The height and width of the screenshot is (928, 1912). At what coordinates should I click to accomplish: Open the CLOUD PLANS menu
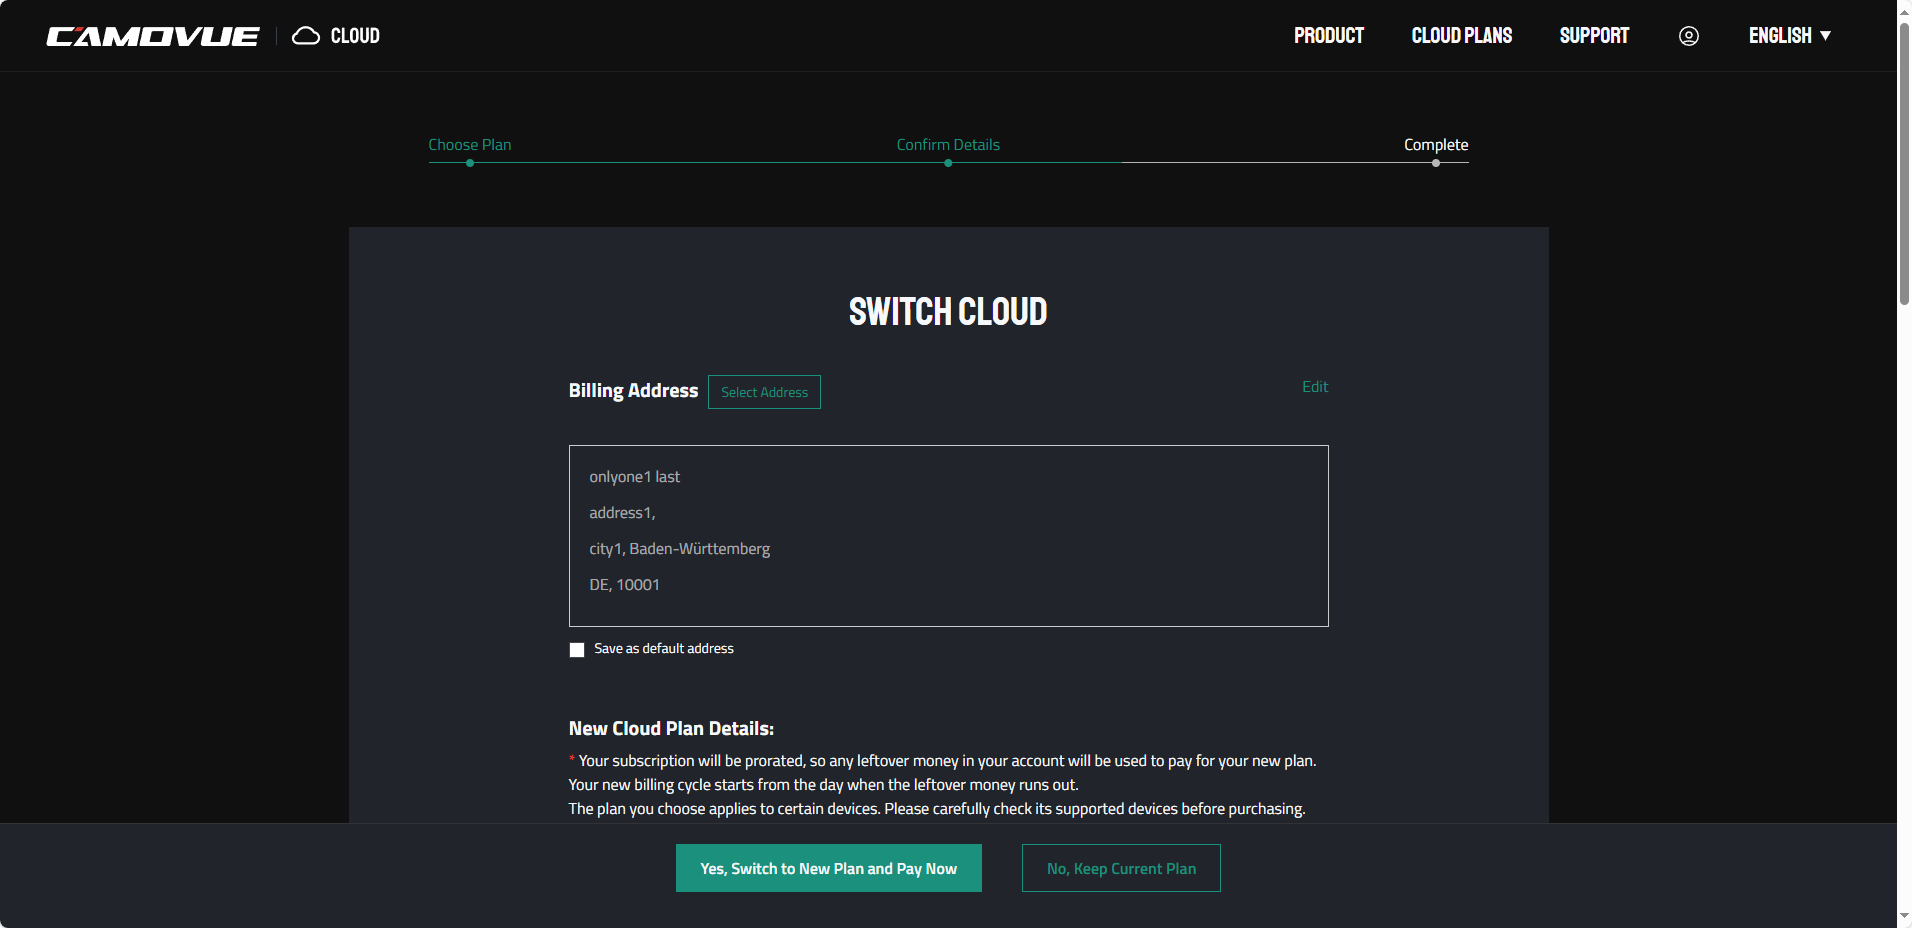tap(1462, 36)
